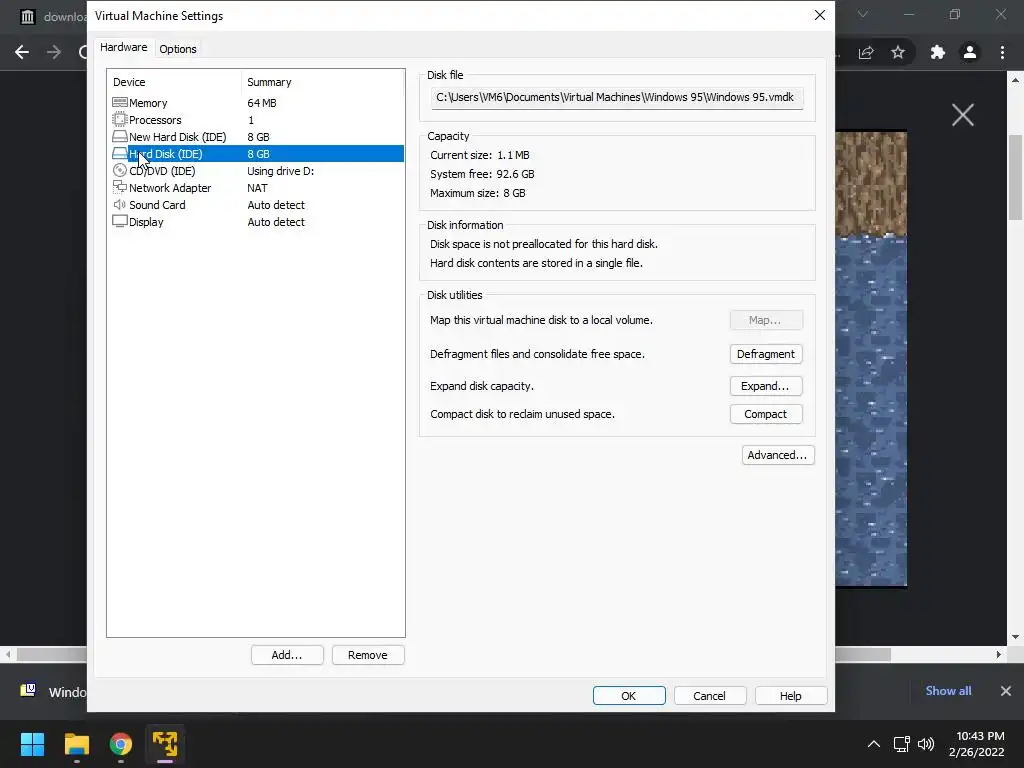Click the VMware Workstation taskbar icon
The height and width of the screenshot is (768, 1024).
click(165, 744)
